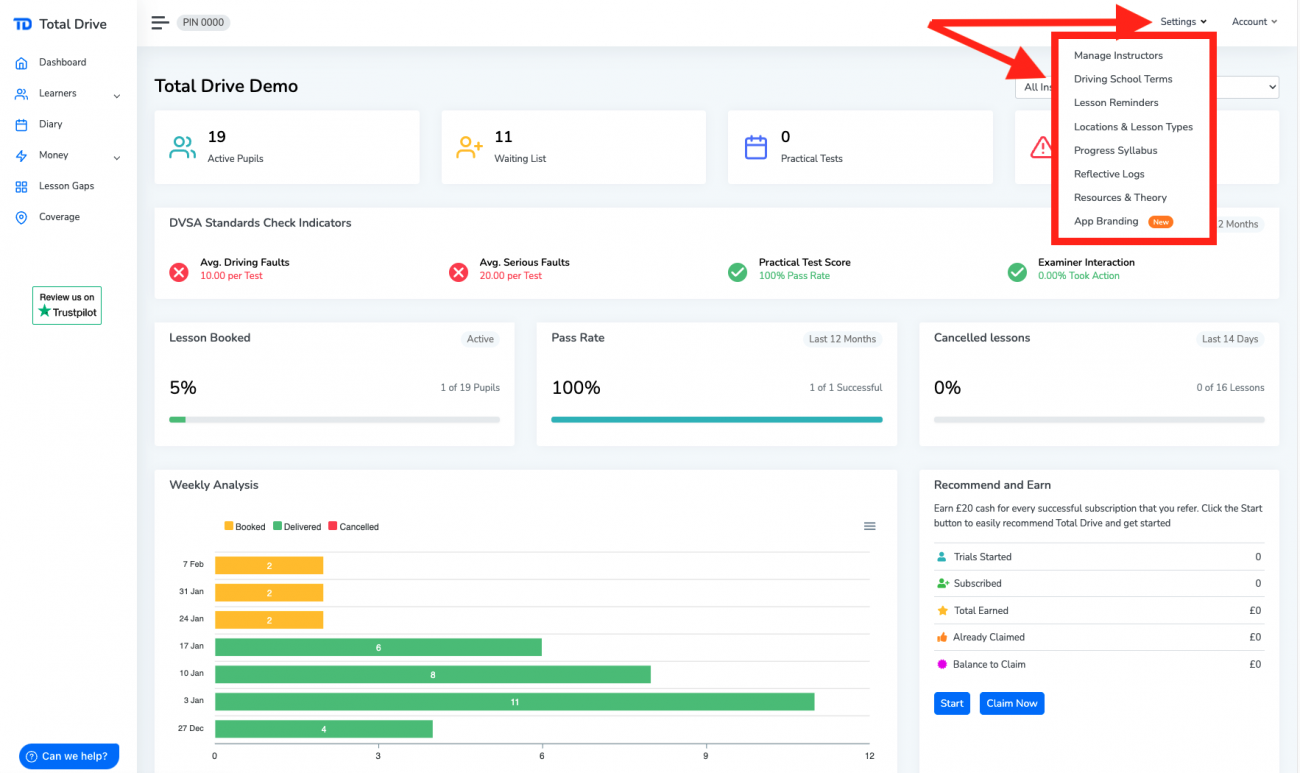Toggle the Cancelled series in chart legend
1300x773 pixels.
tap(353, 527)
